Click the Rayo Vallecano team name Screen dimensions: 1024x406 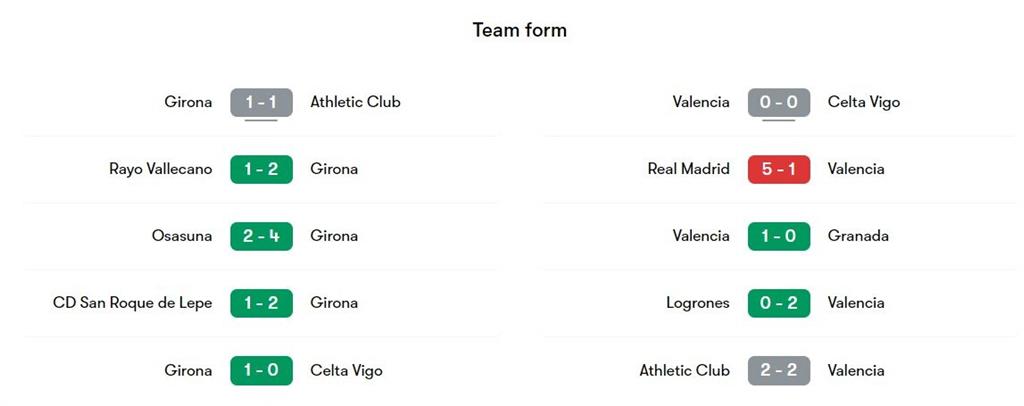pos(160,169)
